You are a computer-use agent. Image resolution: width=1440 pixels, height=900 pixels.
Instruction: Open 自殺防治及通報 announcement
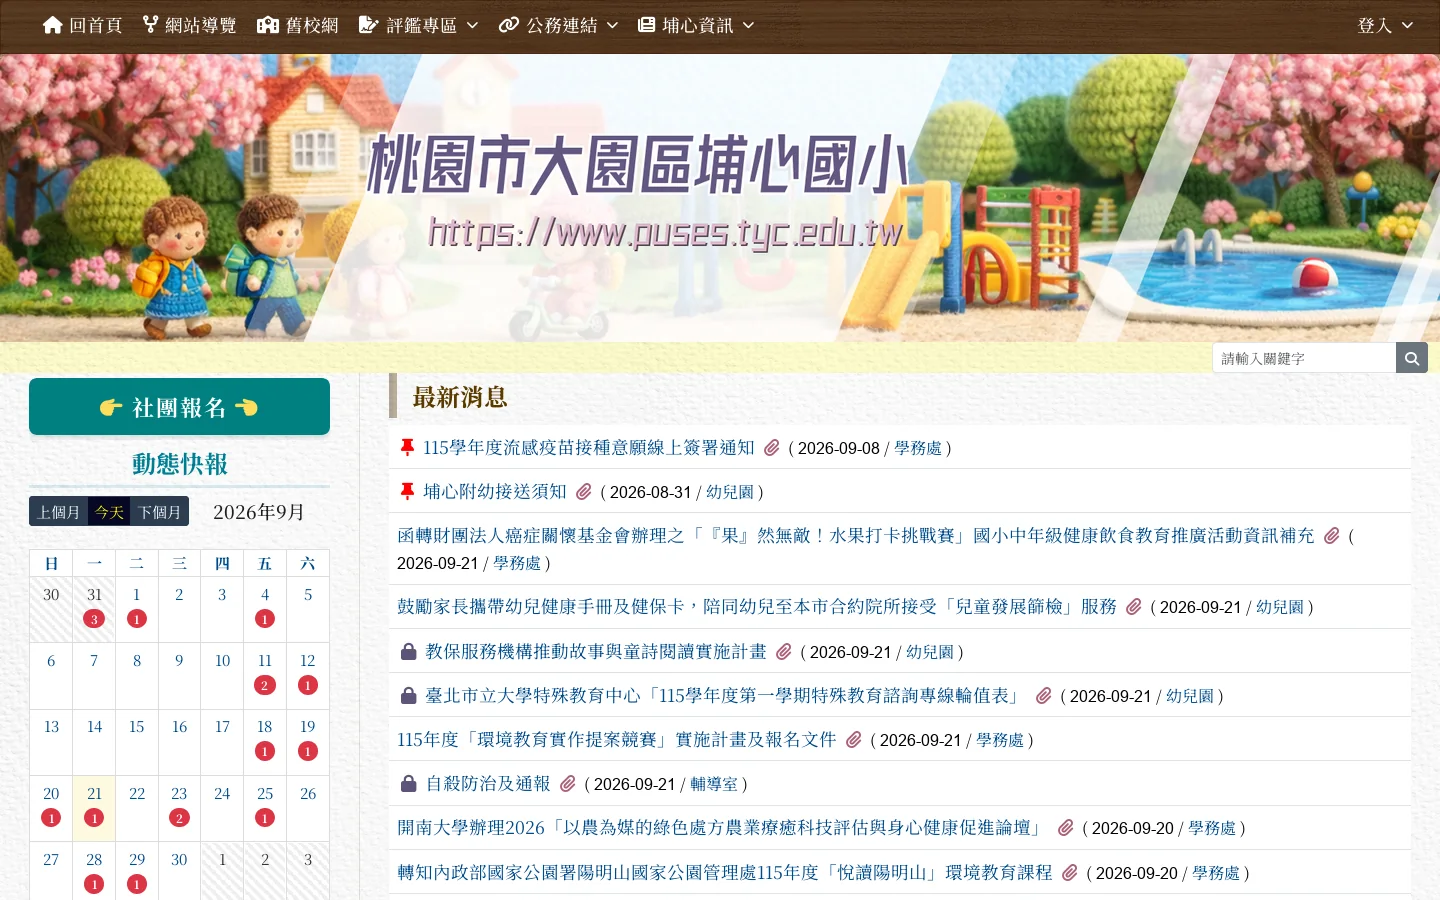pyautogui.click(x=488, y=784)
